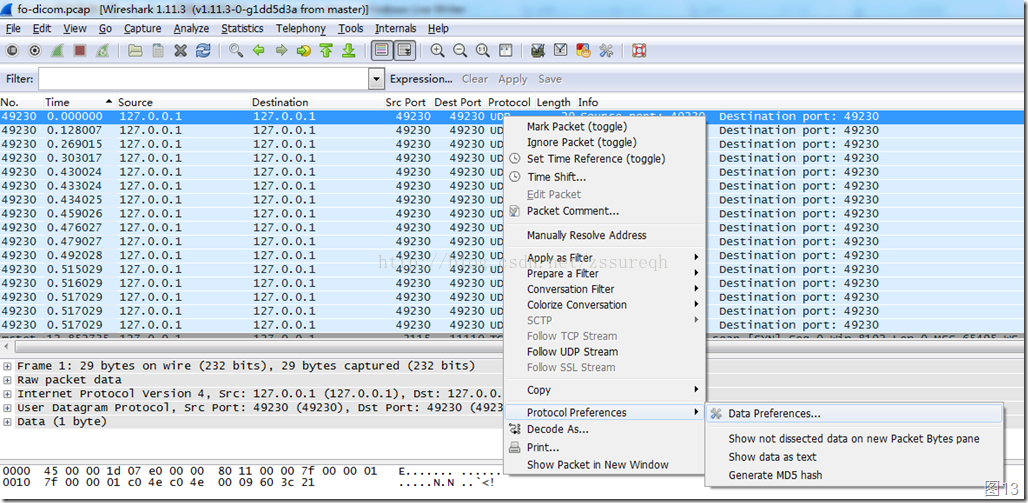
Task: Go forward in packet history arrow
Action: (x=281, y=50)
